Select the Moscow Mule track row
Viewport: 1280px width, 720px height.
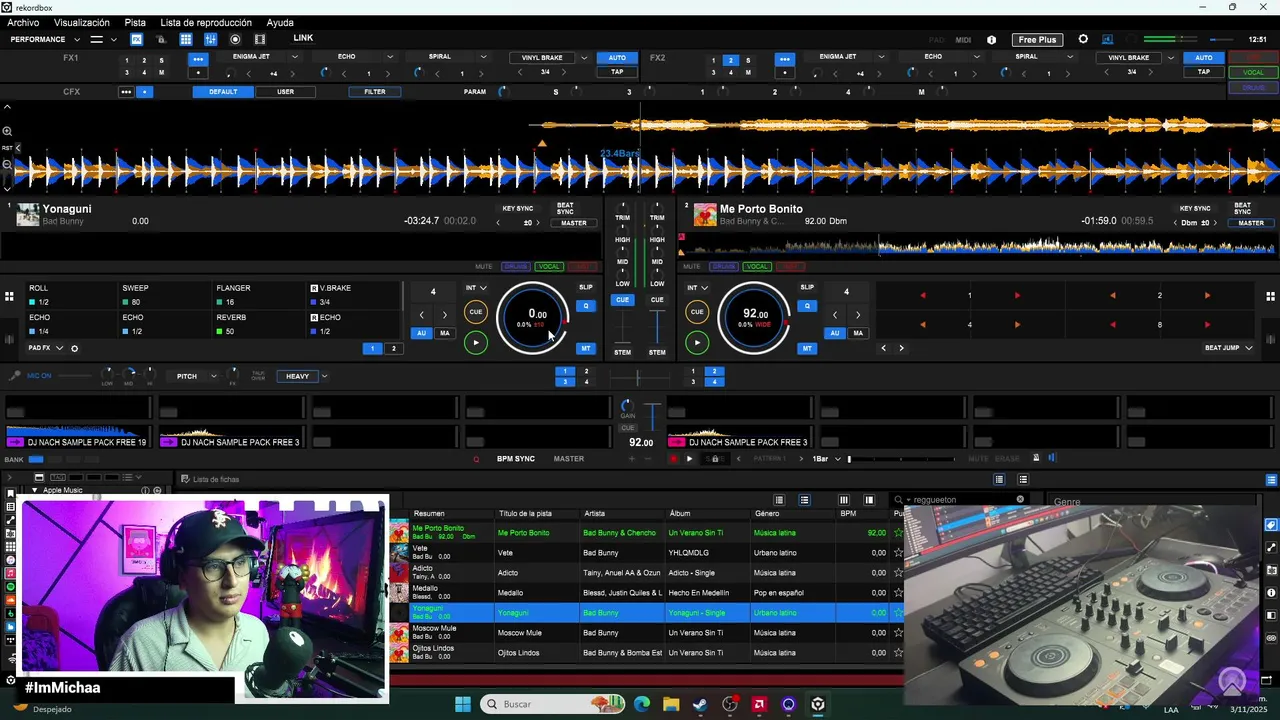648,633
